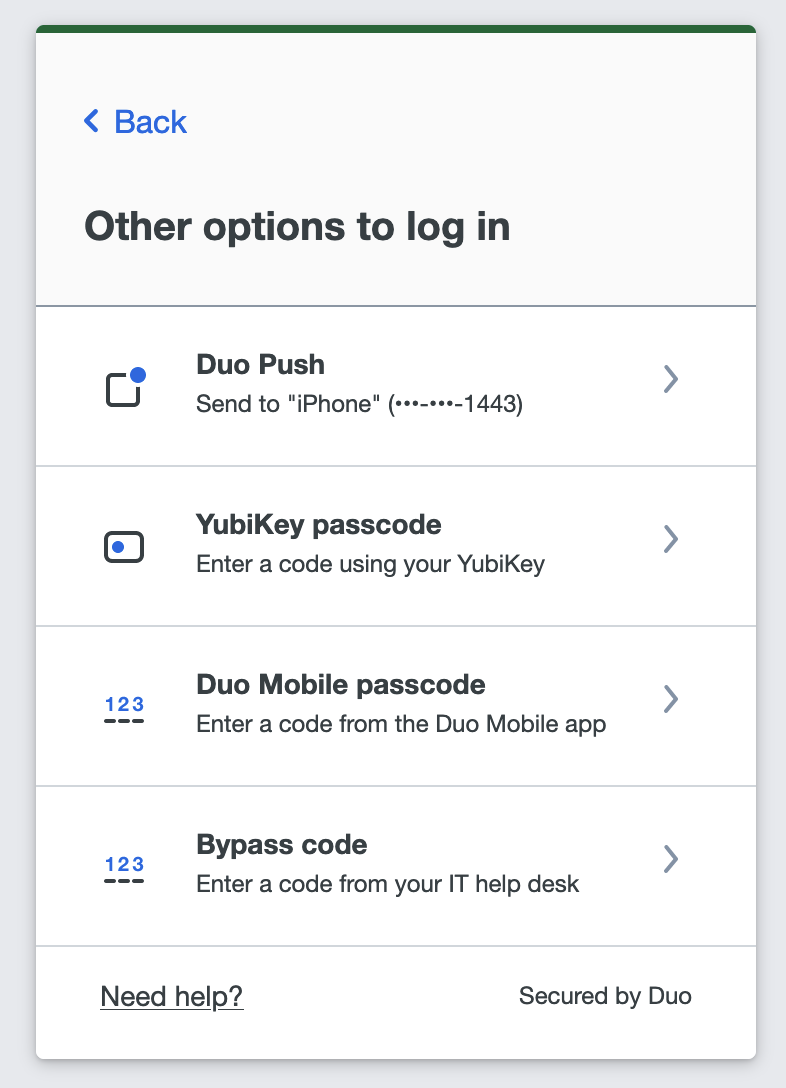
Task: Select the Duo Push title
Action: point(260,365)
